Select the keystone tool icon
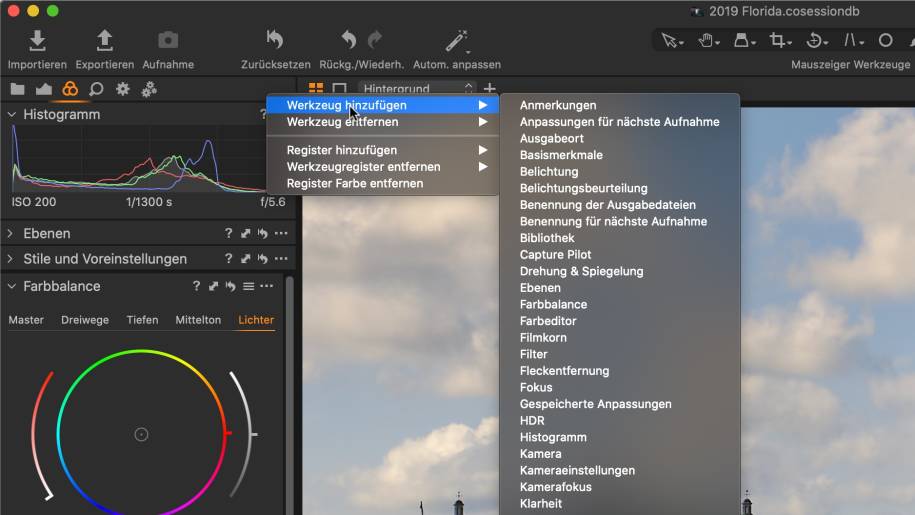The height and width of the screenshot is (515, 915). pyautogui.click(x=853, y=40)
